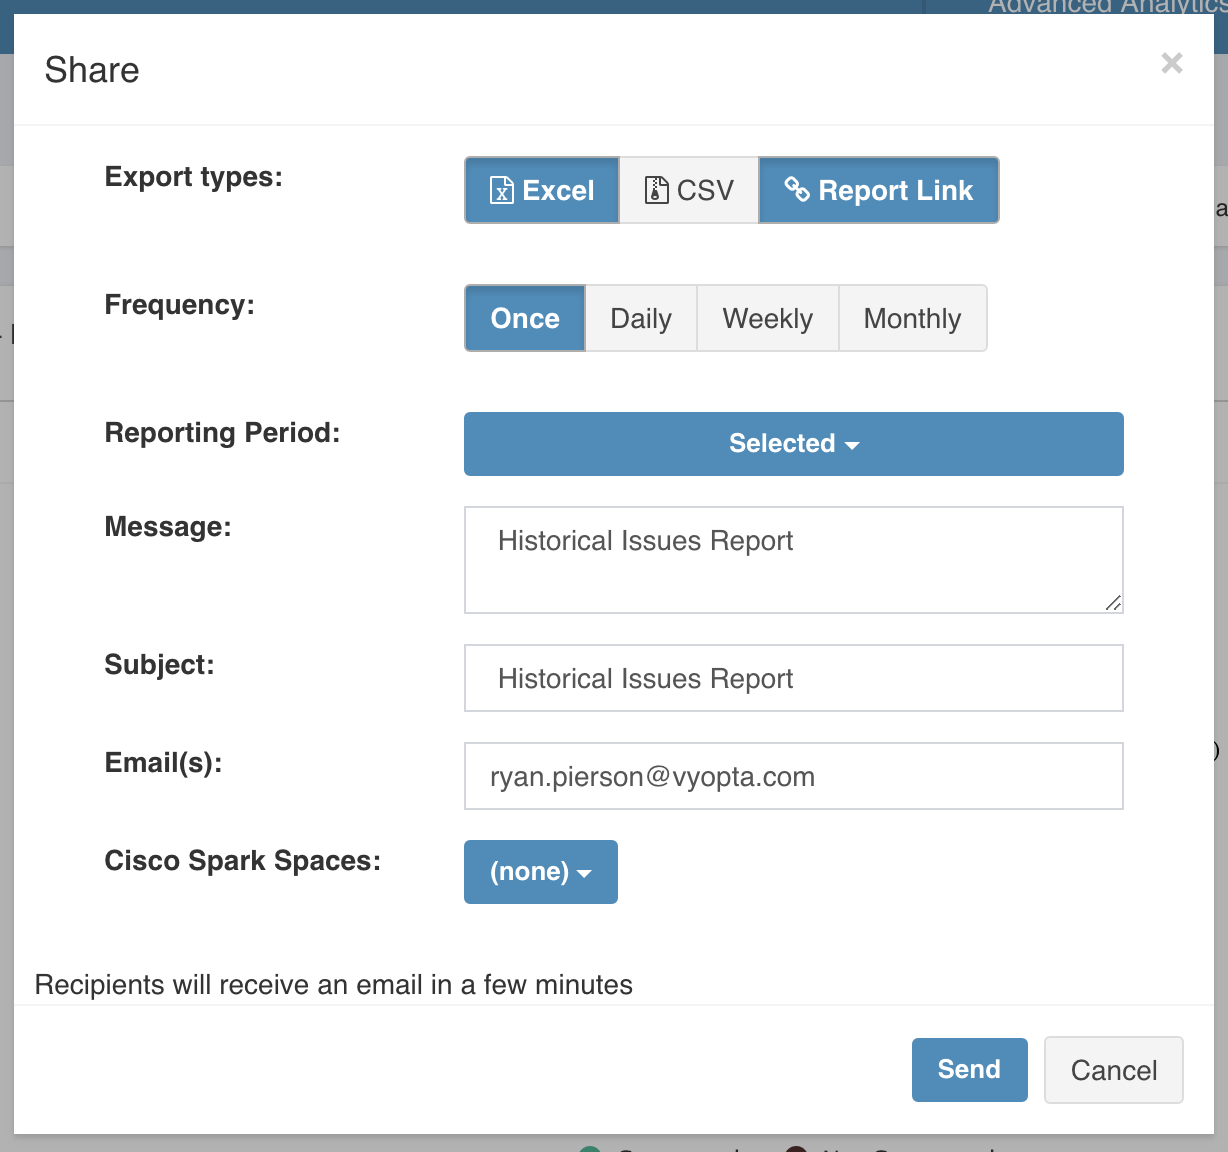Open the Reporting Period Selected dropdown
Screen dimensions: 1228x1152
pos(793,444)
